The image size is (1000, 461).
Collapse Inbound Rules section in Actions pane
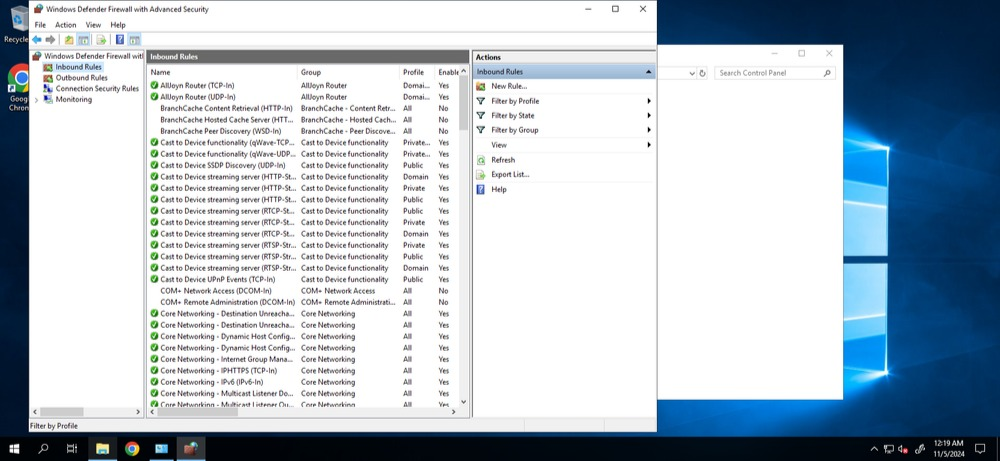648,72
